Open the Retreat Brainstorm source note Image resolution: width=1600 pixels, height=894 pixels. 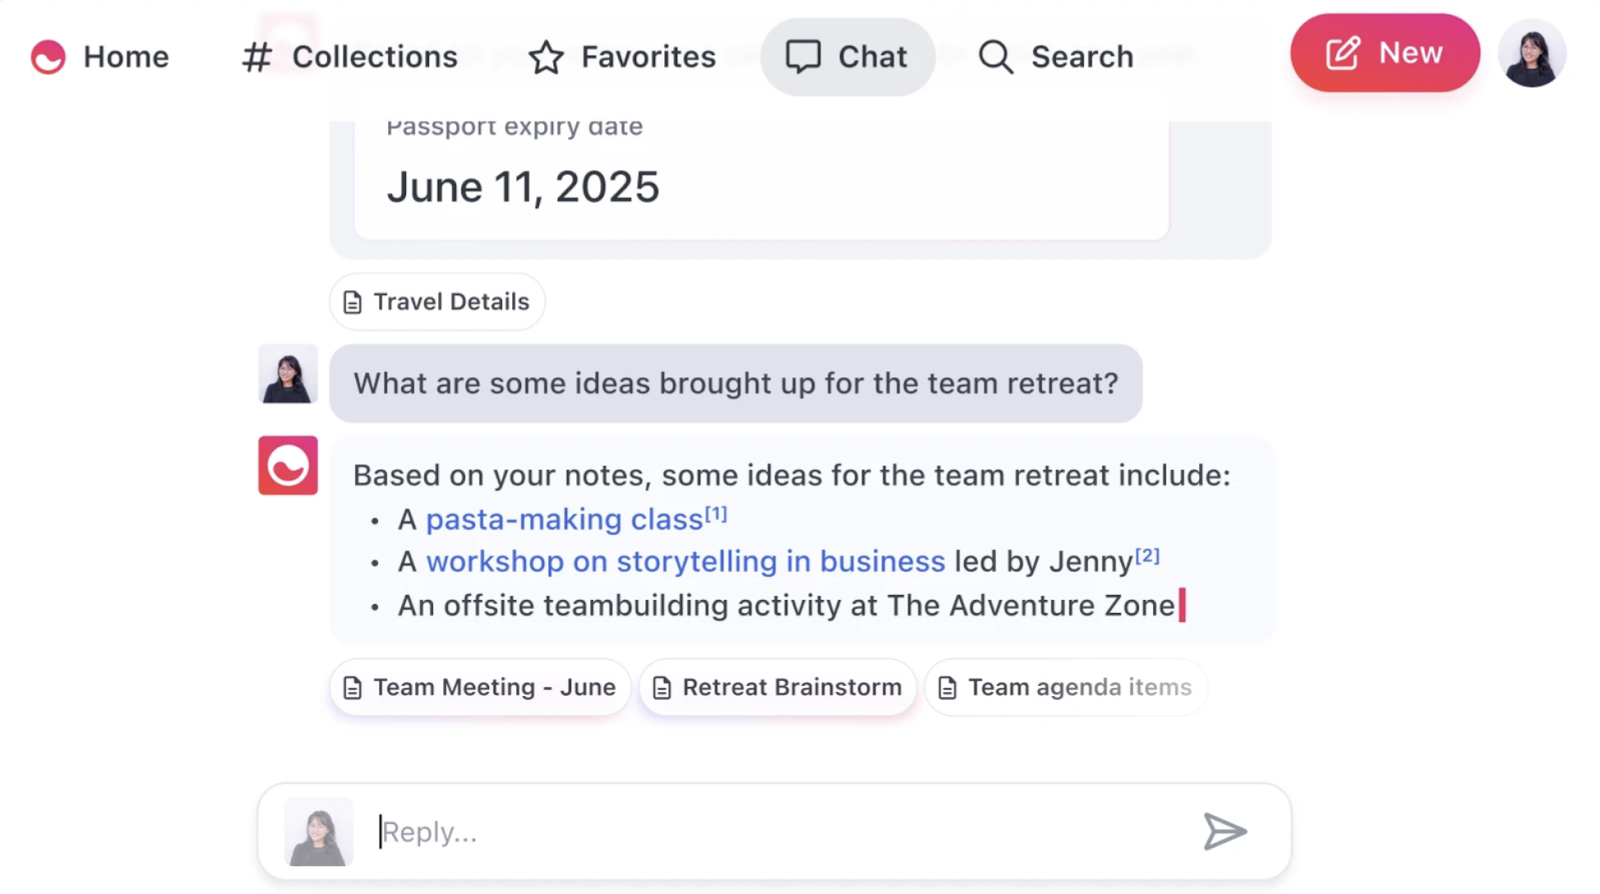778,687
